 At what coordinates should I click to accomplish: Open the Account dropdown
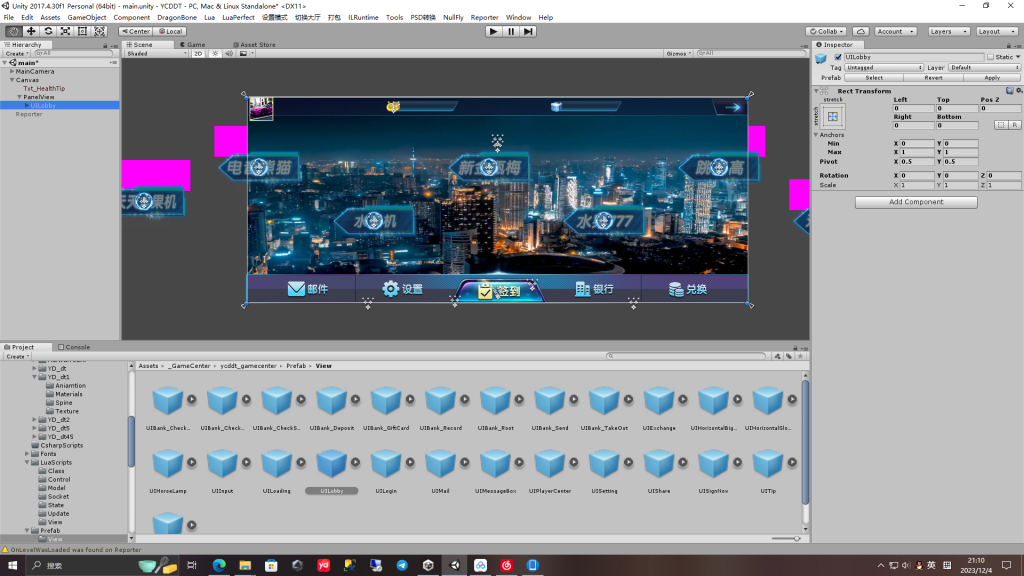coord(895,31)
